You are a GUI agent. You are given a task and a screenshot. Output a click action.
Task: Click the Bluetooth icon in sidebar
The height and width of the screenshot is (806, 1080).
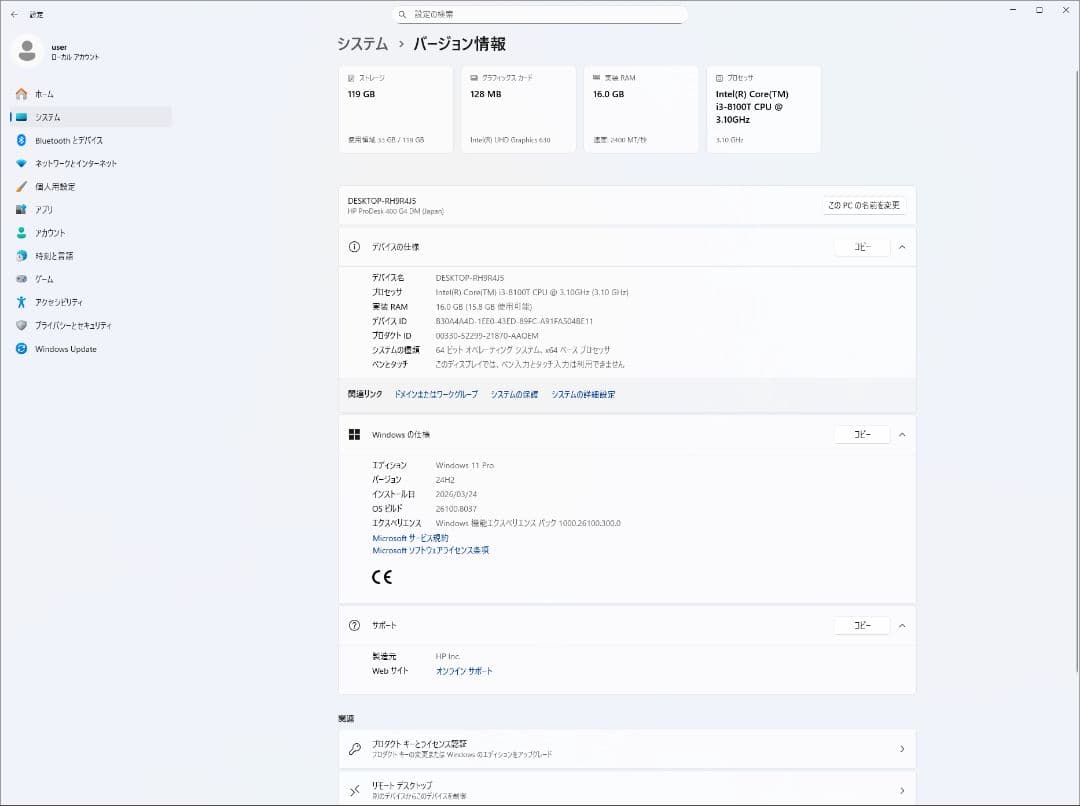pos(21,141)
